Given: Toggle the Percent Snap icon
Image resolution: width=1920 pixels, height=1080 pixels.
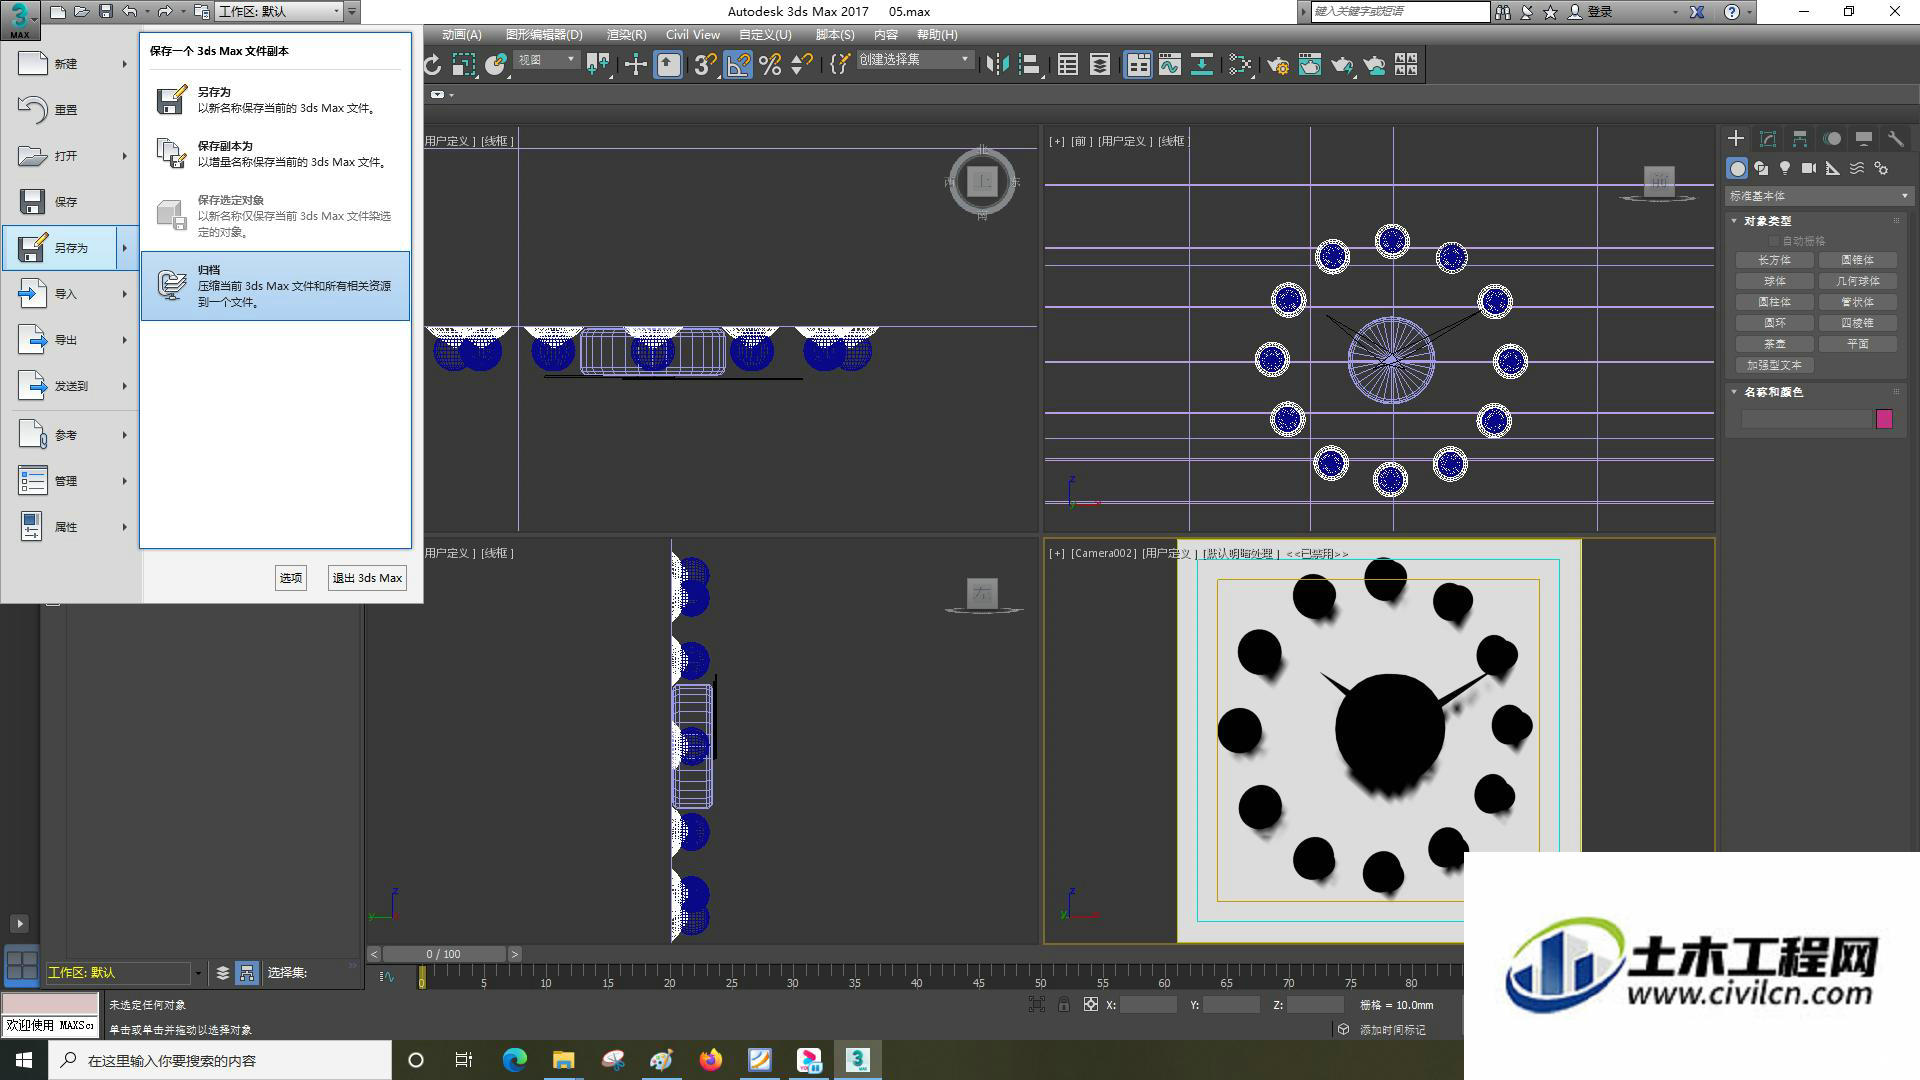Looking at the screenshot, I should (x=770, y=65).
